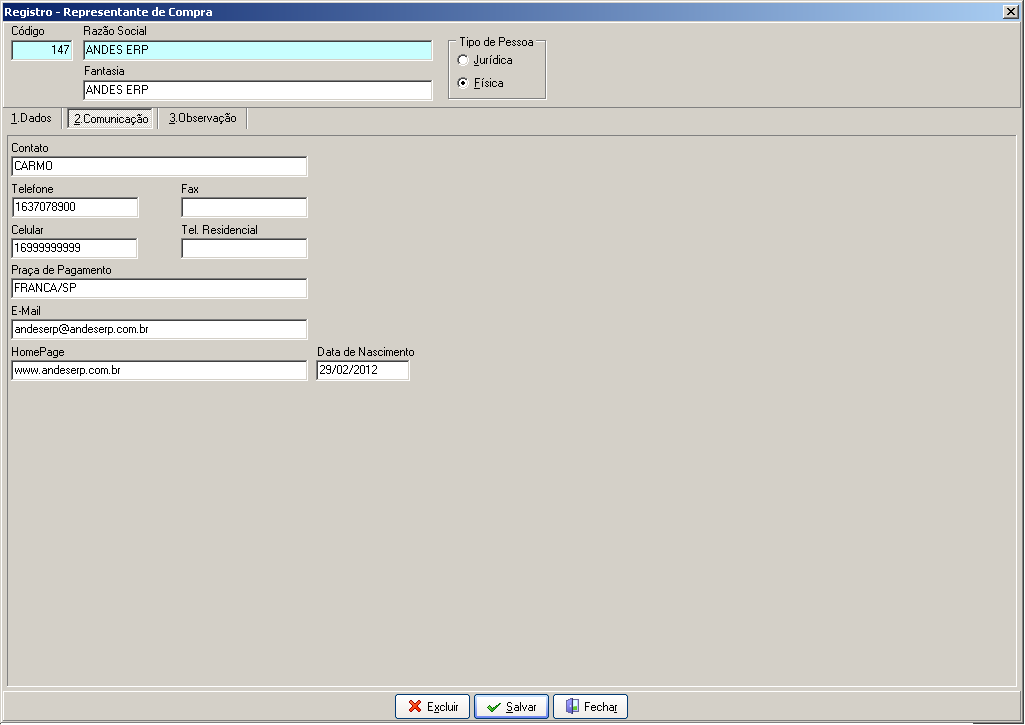The width and height of the screenshot is (1025, 725).
Task: Click the Data de Nascimento date field
Action: click(x=363, y=370)
